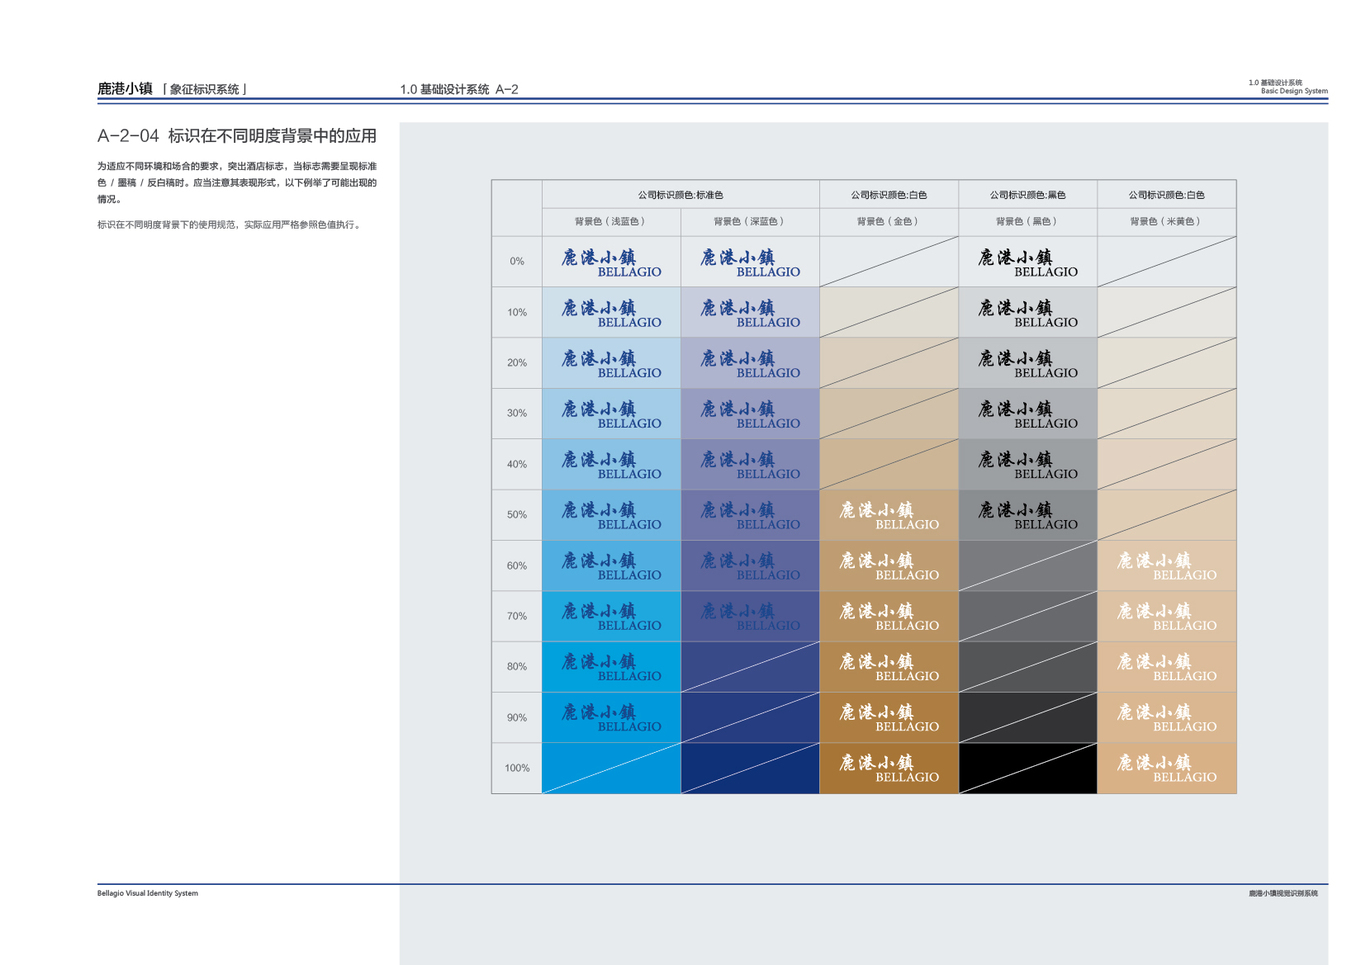Select the white logo on 100% gold background

point(889,768)
